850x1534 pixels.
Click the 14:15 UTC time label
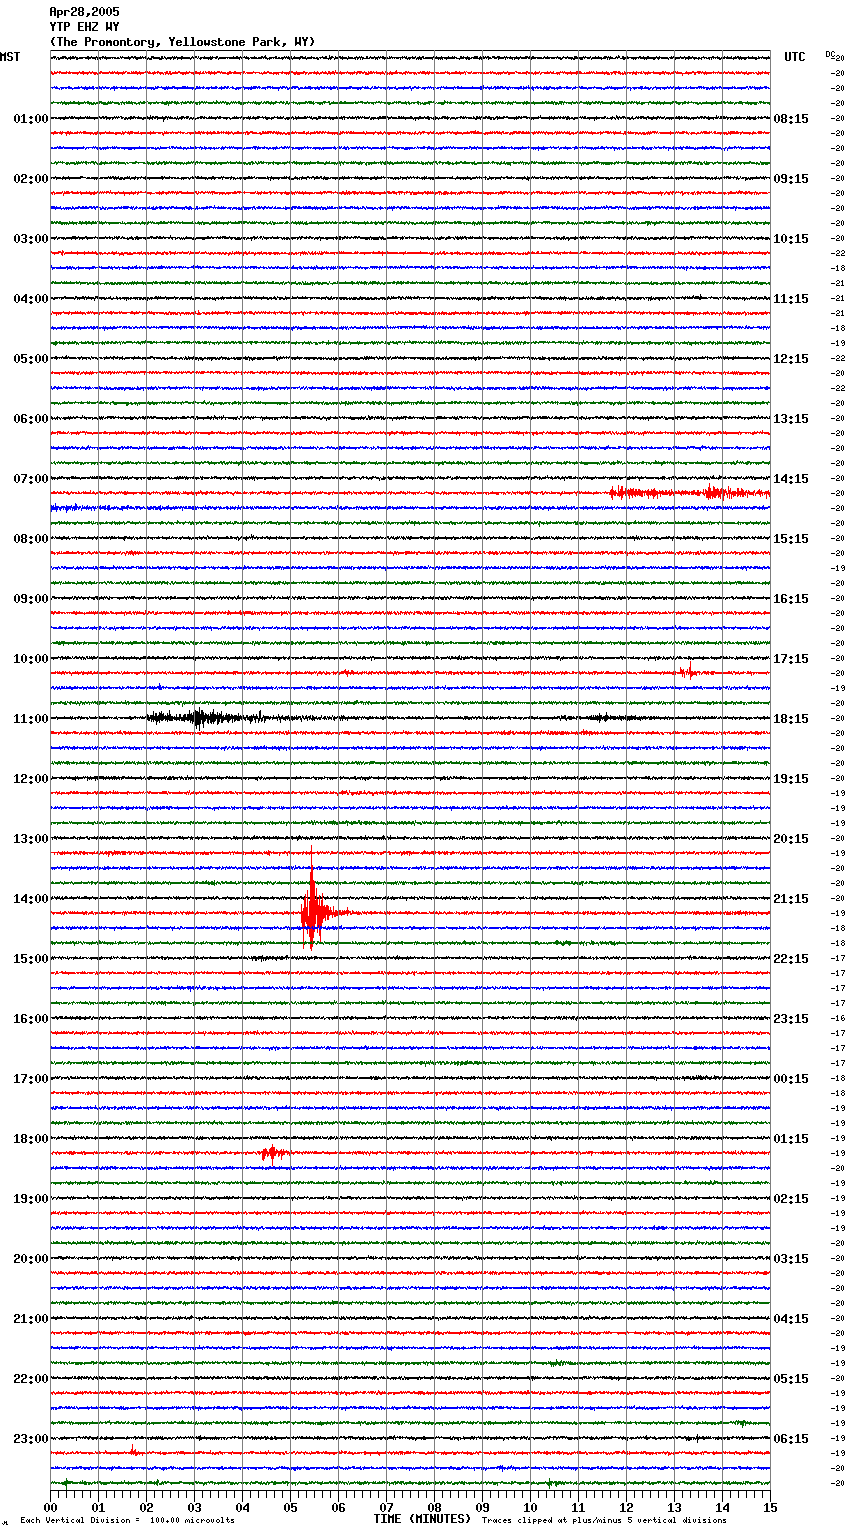pos(791,479)
